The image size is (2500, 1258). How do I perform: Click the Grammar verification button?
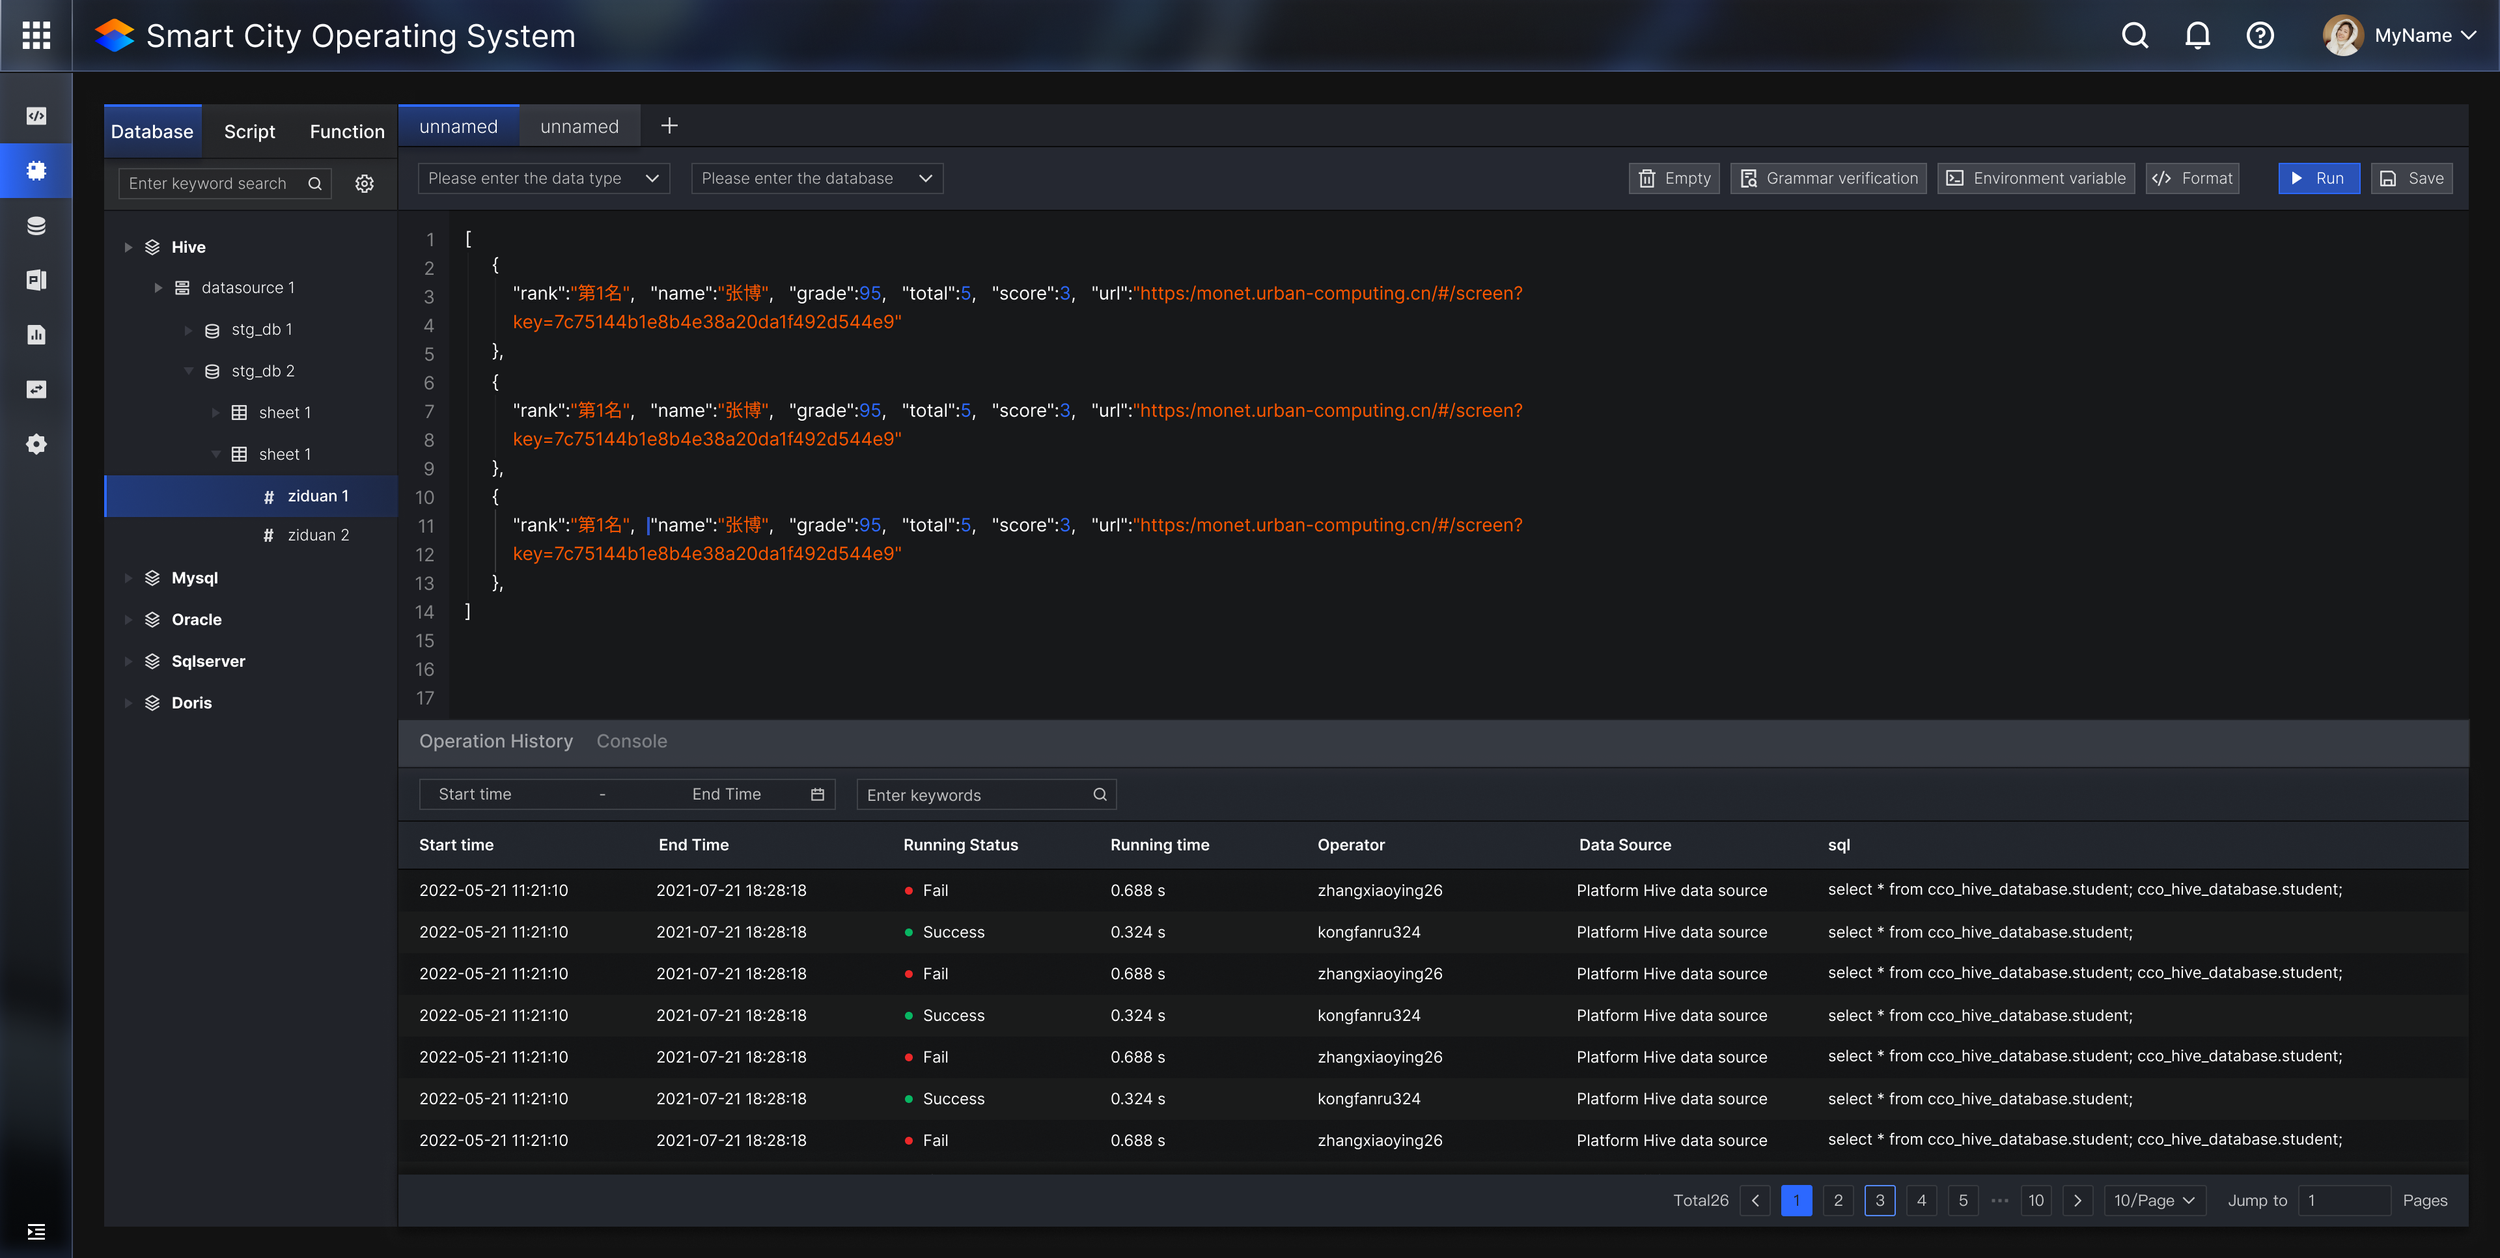coord(1828,178)
